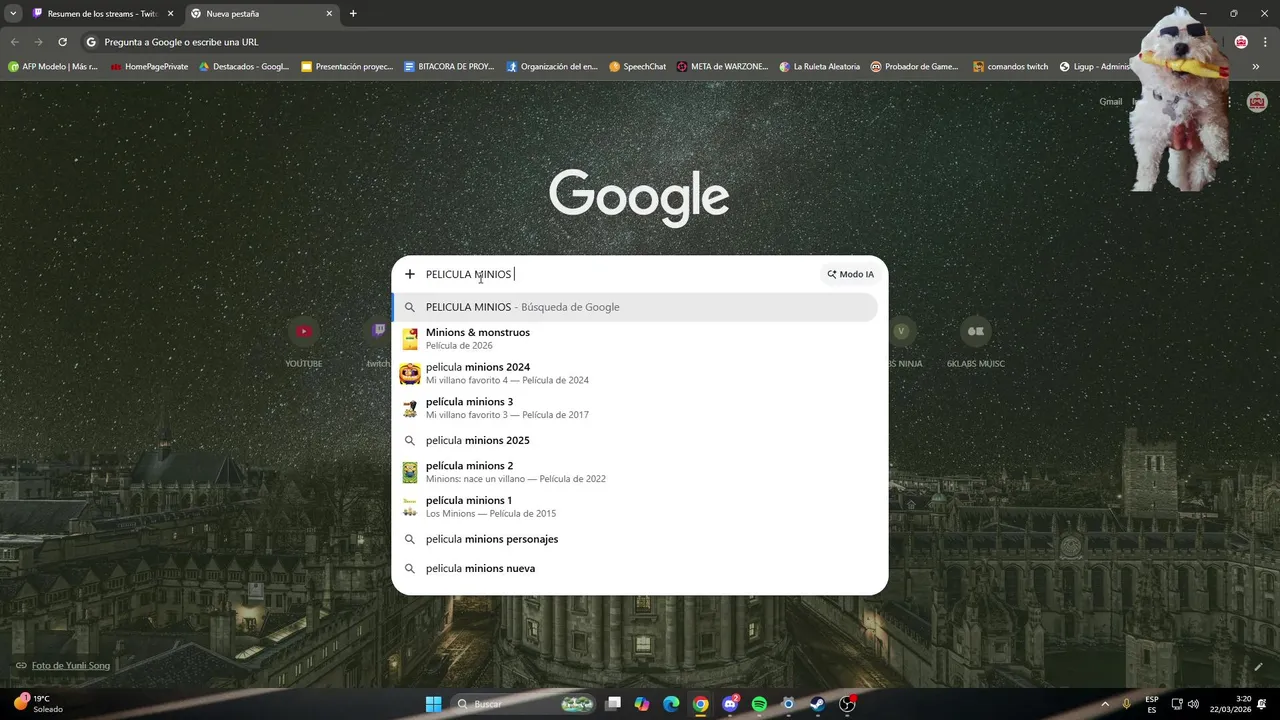Viewport: 1280px width, 720px height.
Task: Switch keyboard language ESP ES
Action: tap(1152, 704)
